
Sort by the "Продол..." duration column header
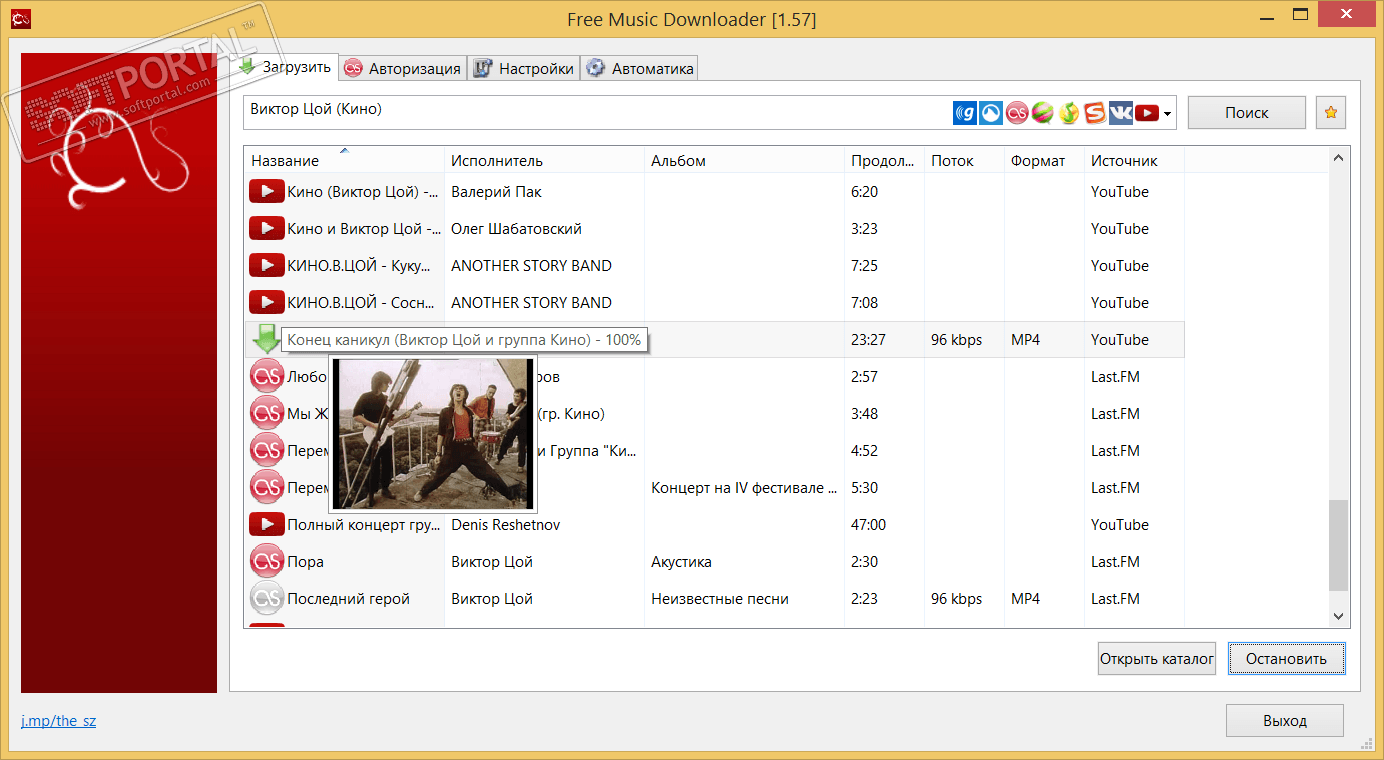click(884, 161)
